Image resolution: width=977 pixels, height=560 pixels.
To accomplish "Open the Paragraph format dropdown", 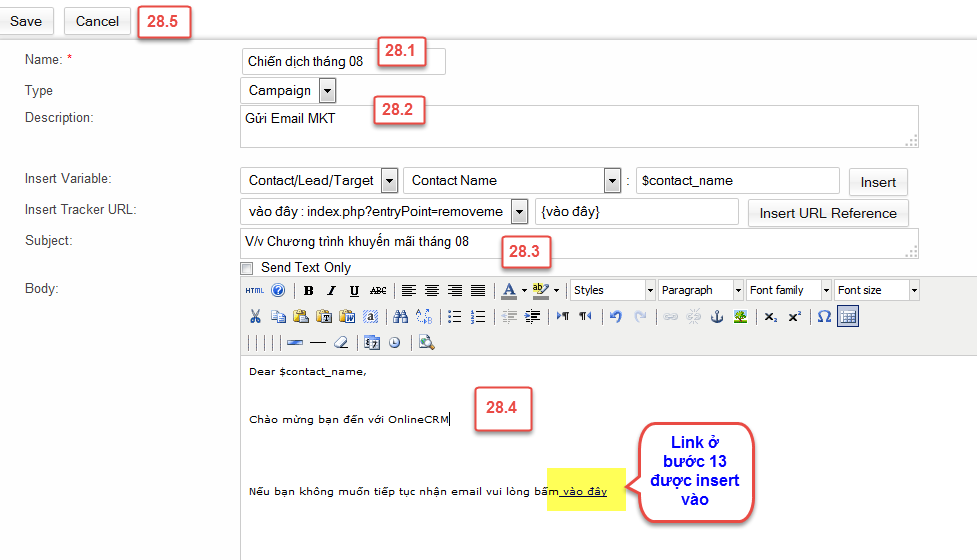I will [701, 290].
